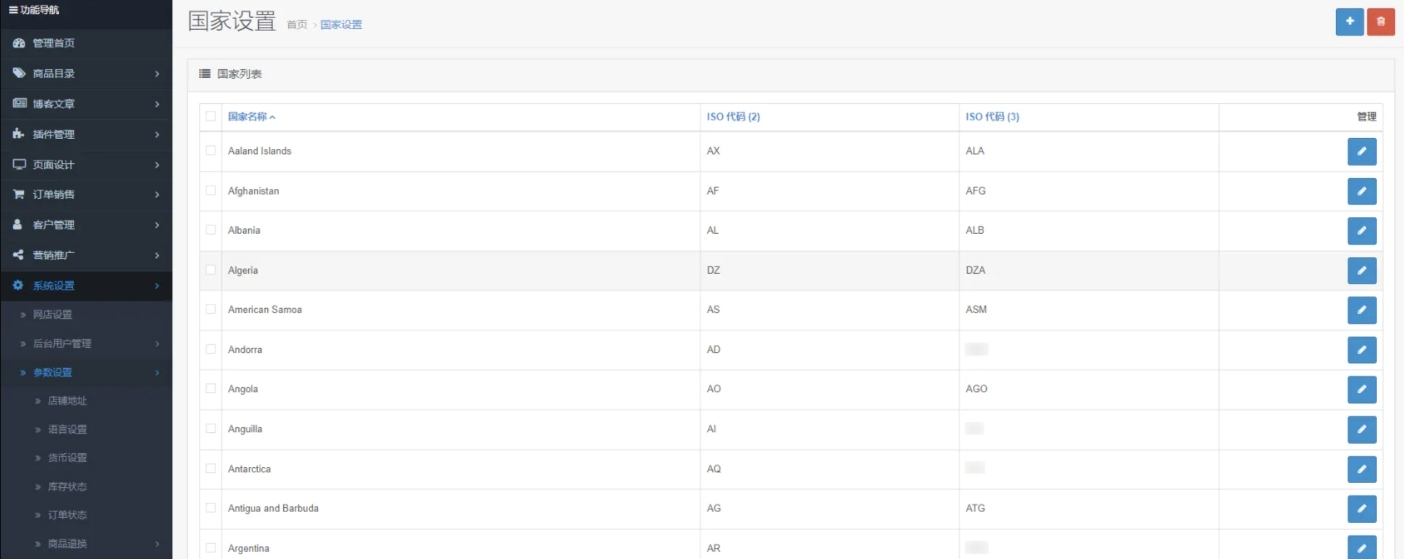Click the red delete trash button
Image resolution: width=1404 pixels, height=559 pixels.
[x=1381, y=21]
